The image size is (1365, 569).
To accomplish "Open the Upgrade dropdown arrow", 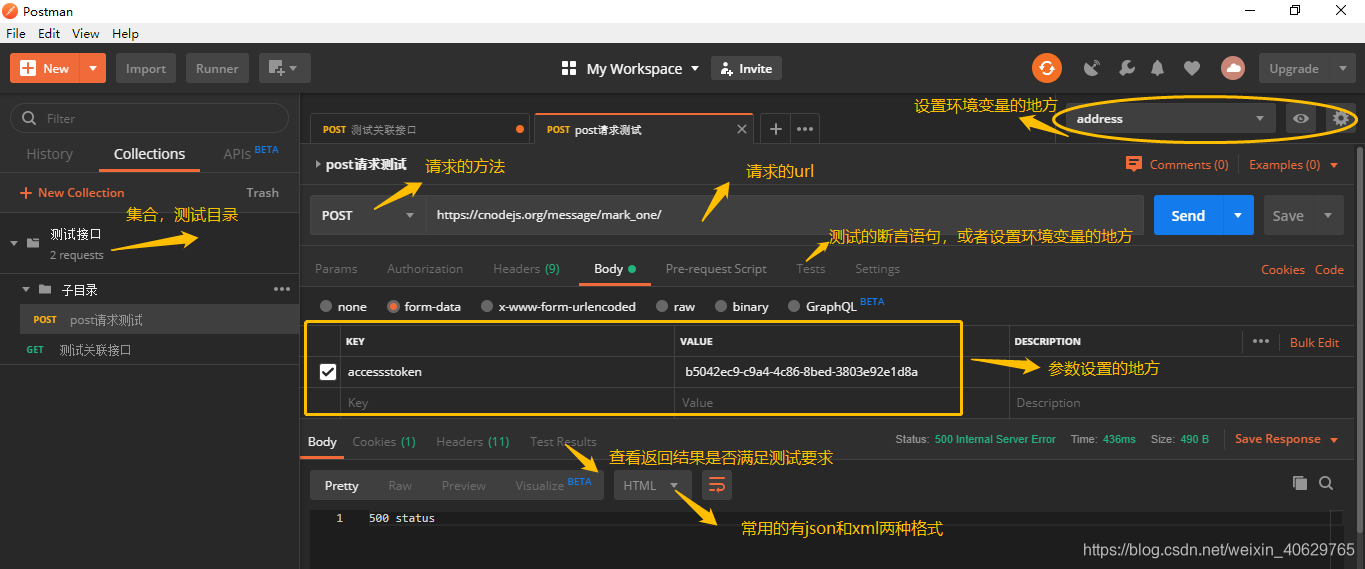I will pos(1341,68).
